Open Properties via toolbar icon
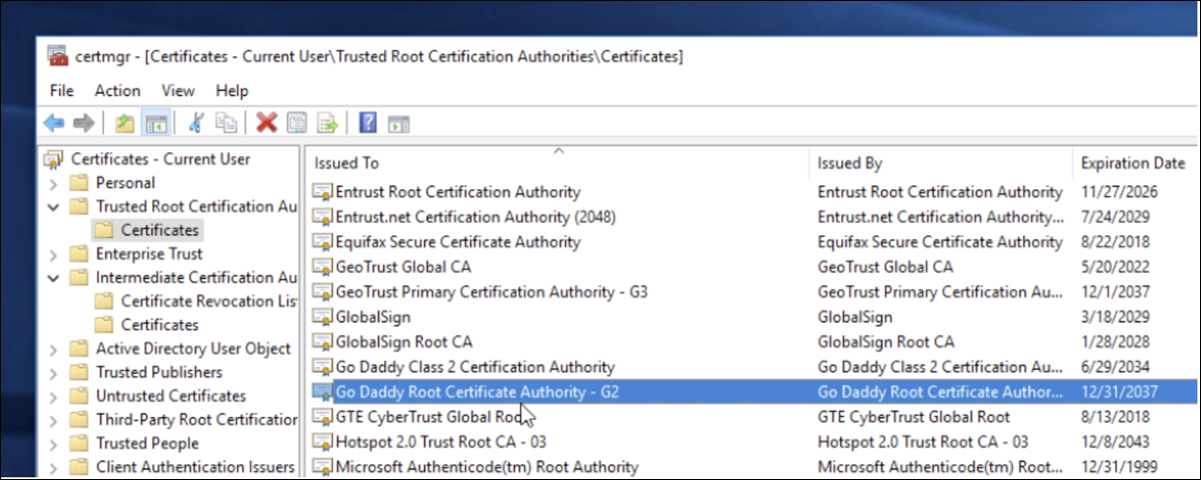This screenshot has height=480, width=1201. click(x=297, y=123)
